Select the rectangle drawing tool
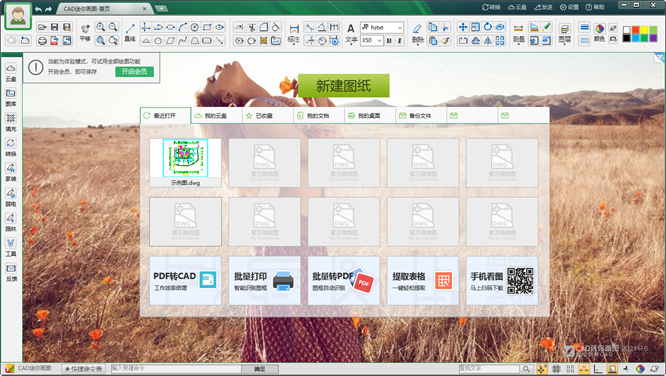The height and width of the screenshot is (376, 666). coord(207,27)
